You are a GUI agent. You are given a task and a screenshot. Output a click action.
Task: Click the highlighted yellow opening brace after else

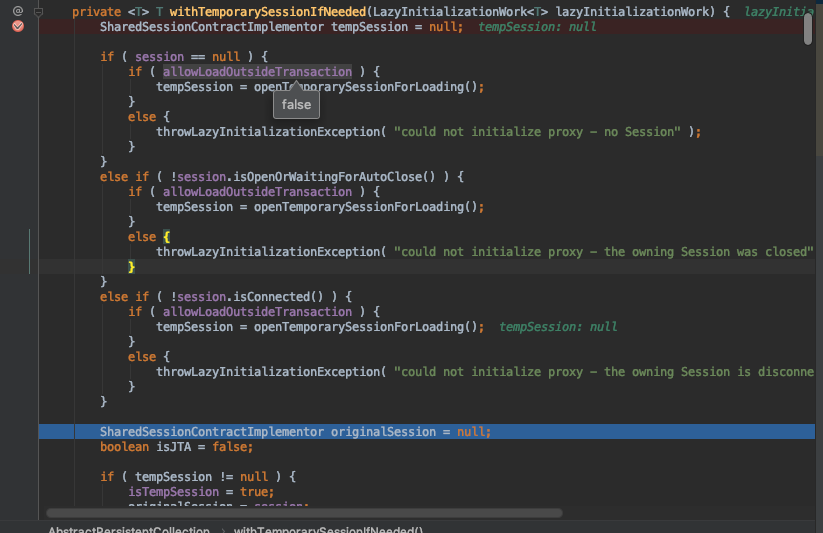[167, 237]
